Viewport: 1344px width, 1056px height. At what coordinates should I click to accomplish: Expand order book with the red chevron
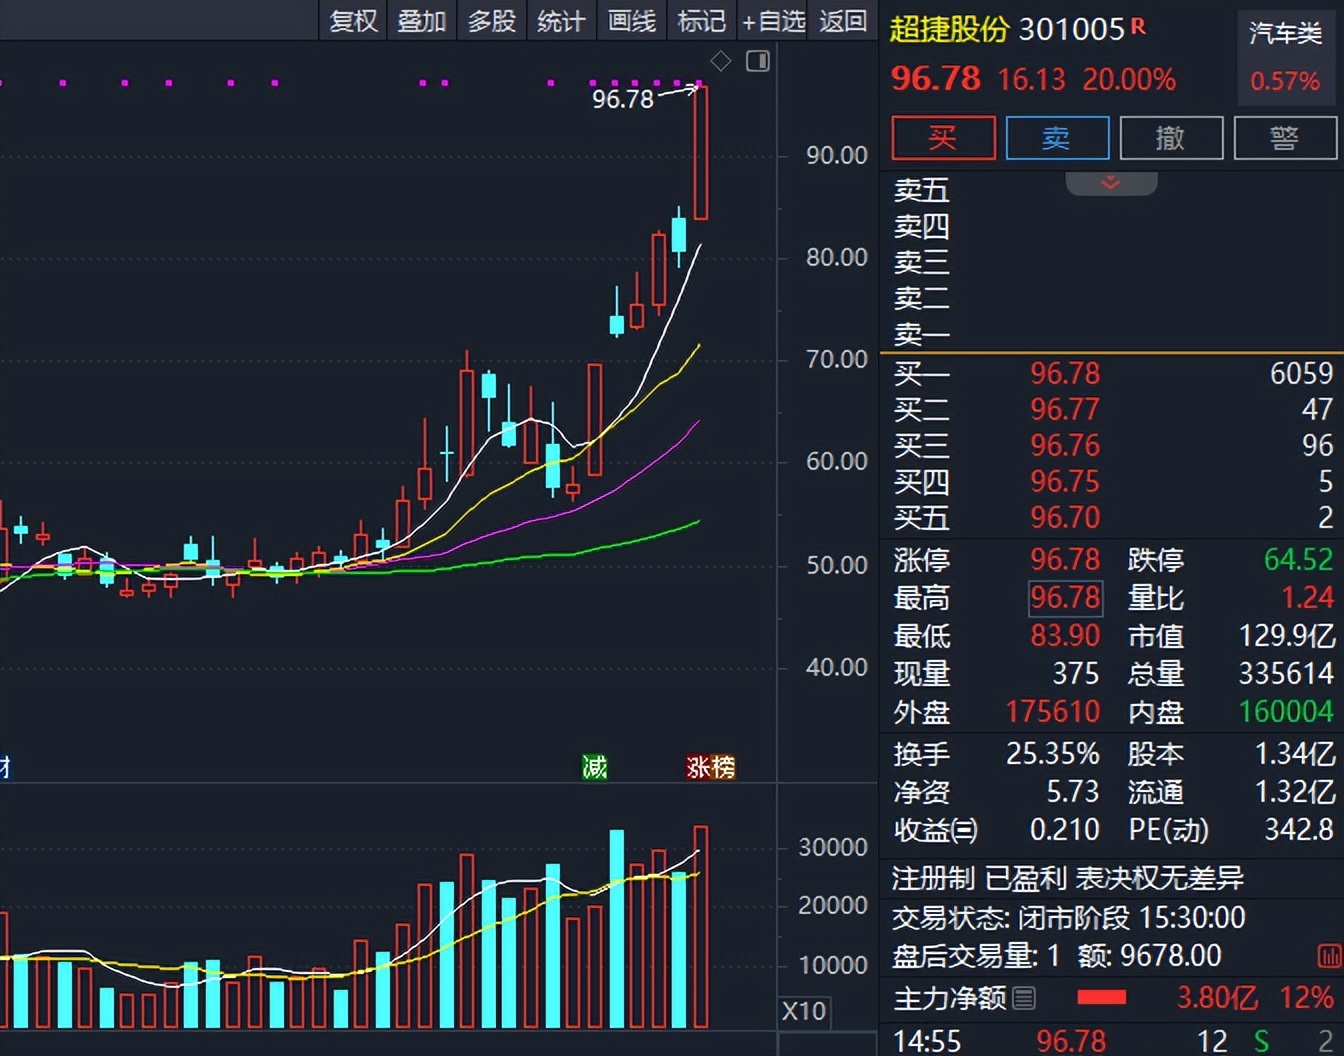coord(1111,183)
